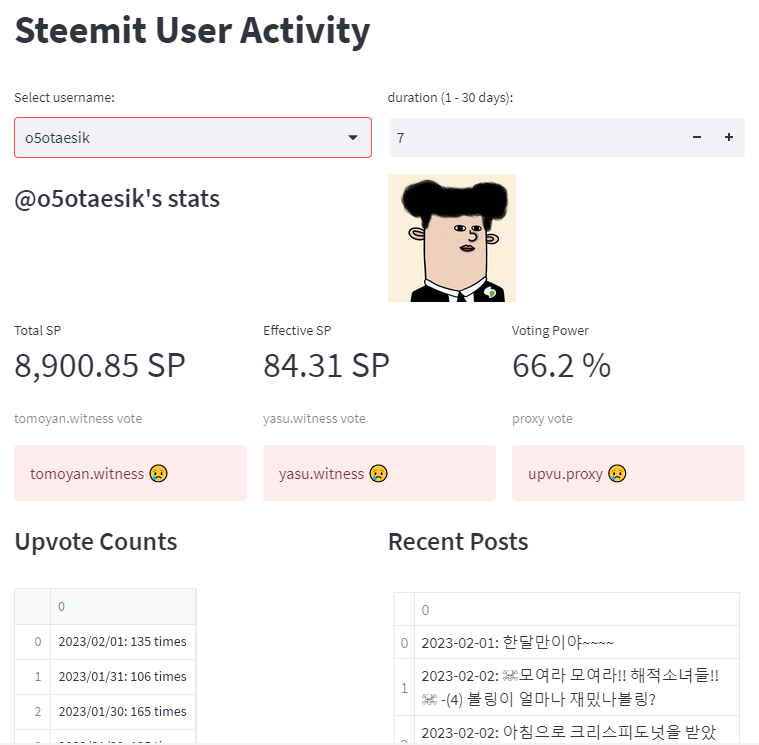
Task: Click the Total SP value 8,900.85 SP
Action: tap(100, 366)
